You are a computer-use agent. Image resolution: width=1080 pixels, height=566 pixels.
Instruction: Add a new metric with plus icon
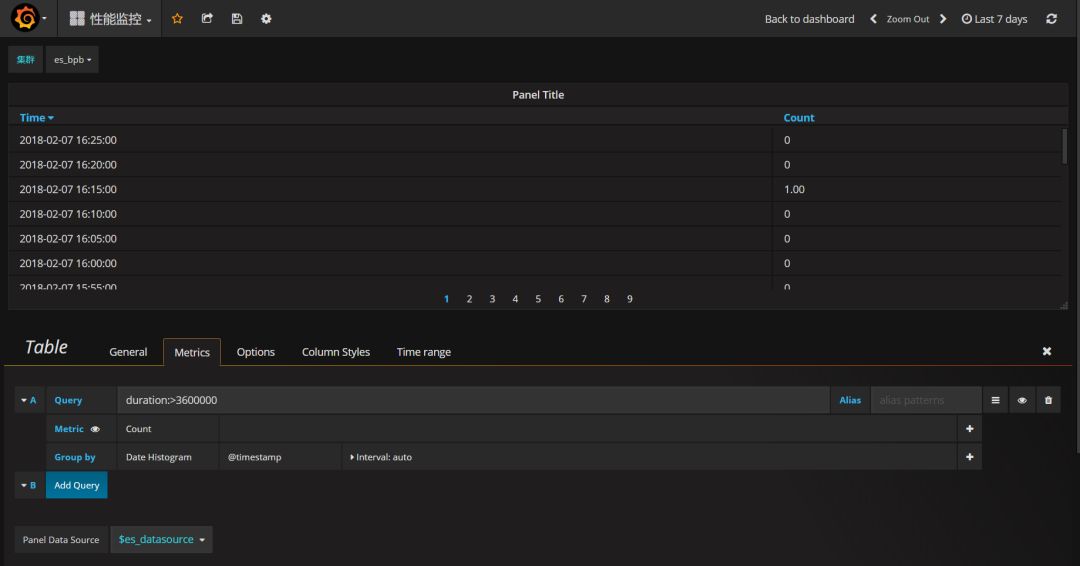click(x=969, y=428)
